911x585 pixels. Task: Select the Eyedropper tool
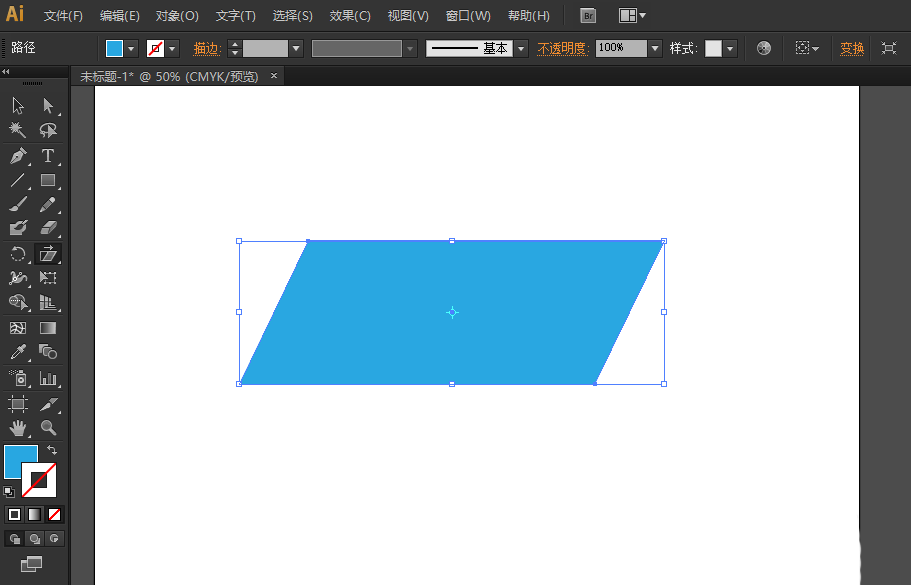(x=18, y=352)
